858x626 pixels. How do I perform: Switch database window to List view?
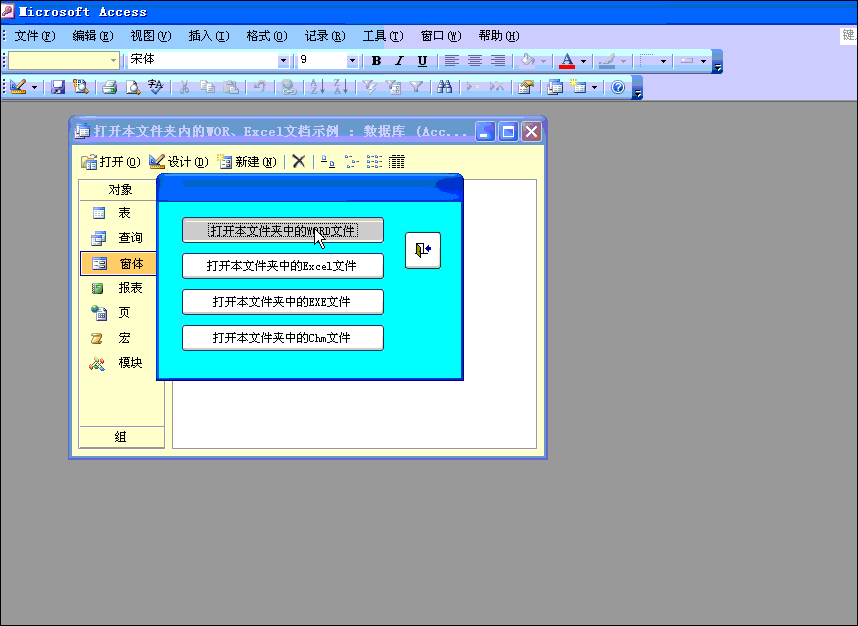pyautogui.click(x=374, y=161)
